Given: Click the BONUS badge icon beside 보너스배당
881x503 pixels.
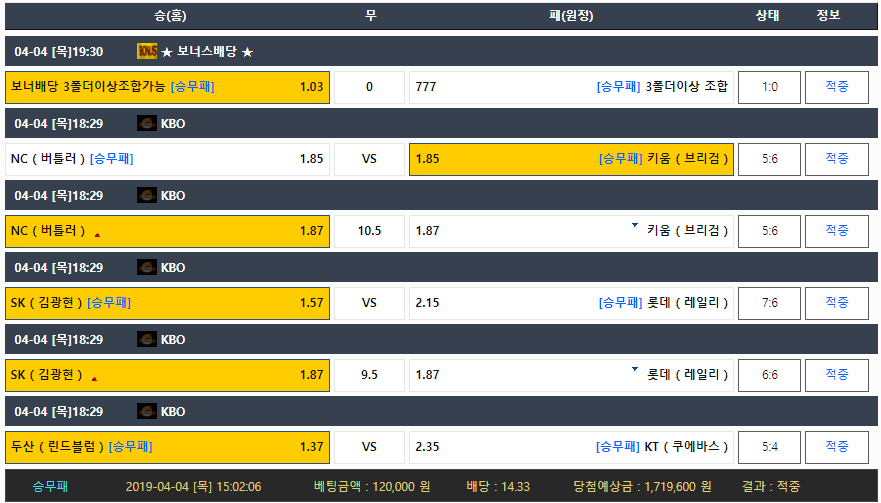Looking at the screenshot, I should 147,51.
